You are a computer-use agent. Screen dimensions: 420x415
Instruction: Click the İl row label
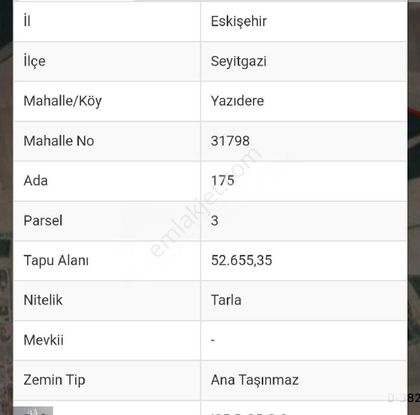pyautogui.click(x=27, y=21)
